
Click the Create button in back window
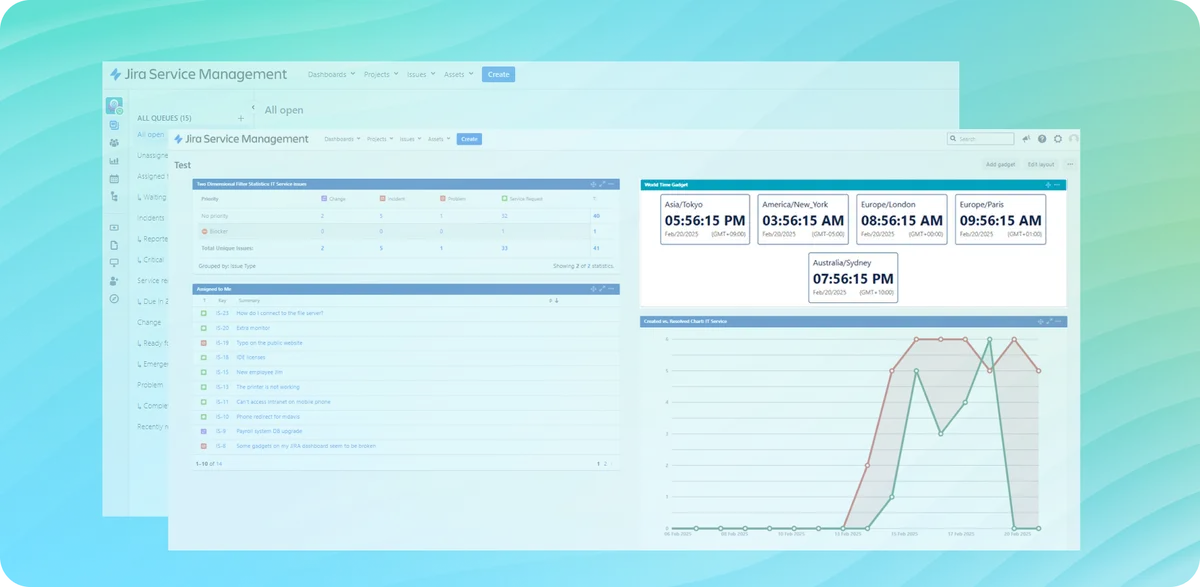498,74
